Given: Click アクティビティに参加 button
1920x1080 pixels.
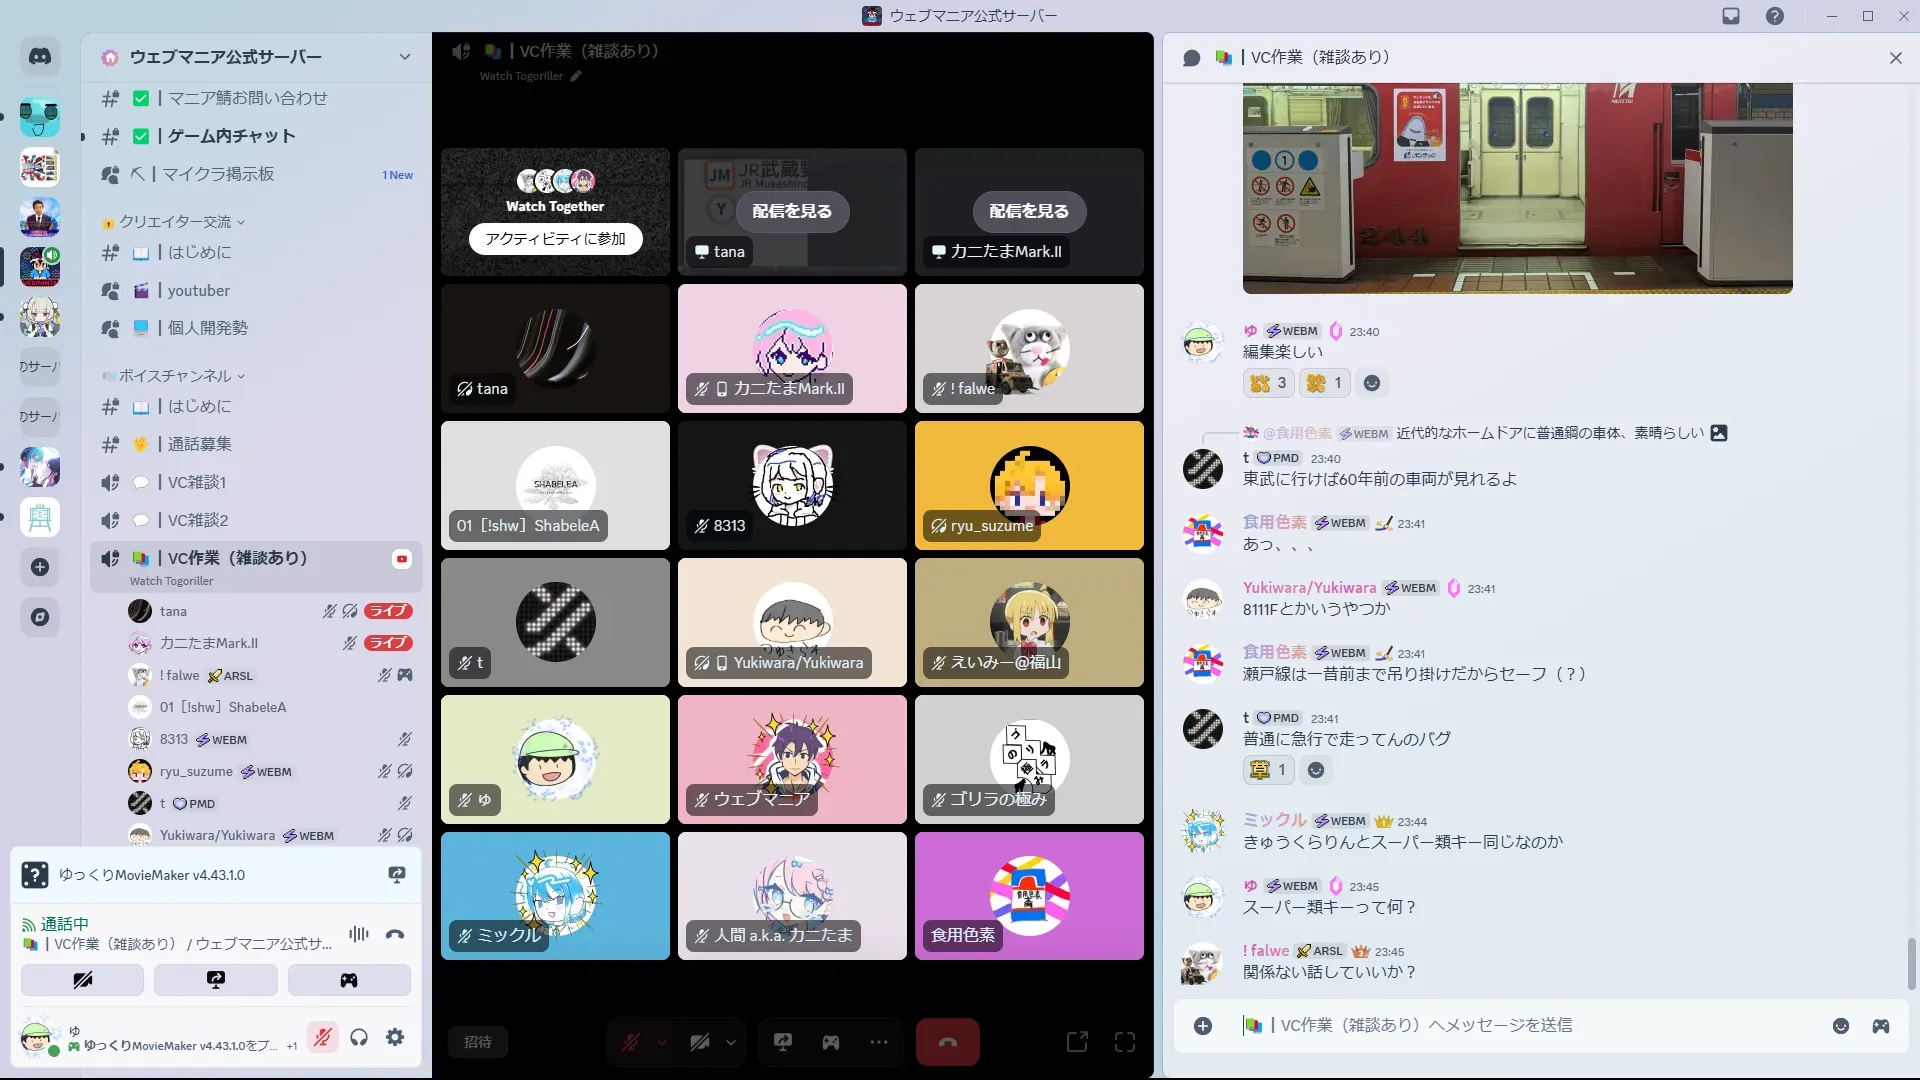Looking at the screenshot, I should click(x=555, y=239).
